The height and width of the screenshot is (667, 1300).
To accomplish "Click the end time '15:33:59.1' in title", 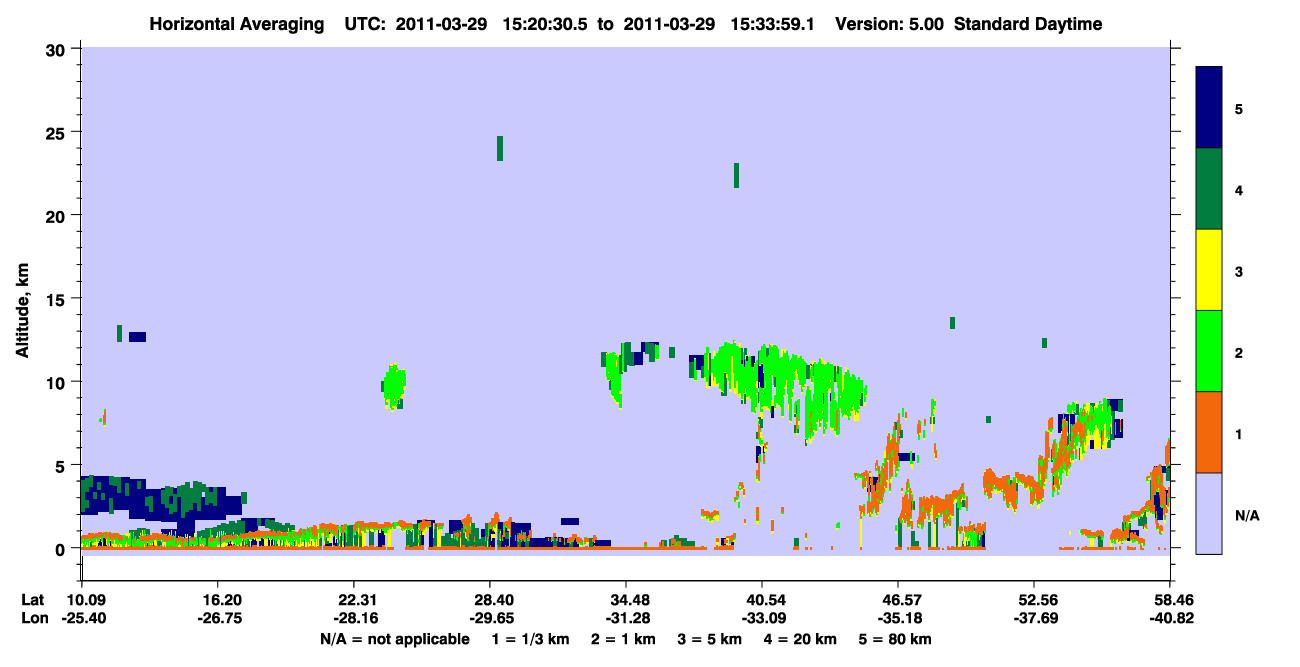I will click(x=770, y=25).
